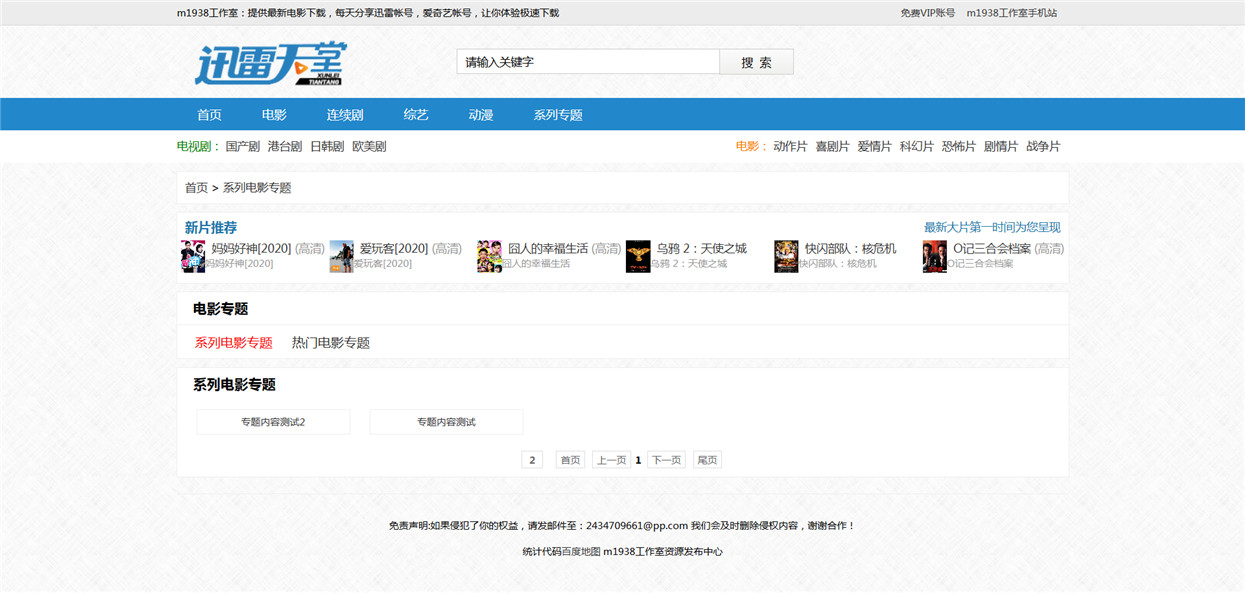Open the 囧人的幸福生活 poster thumbnail
The width and height of the screenshot is (1245, 593).
pyautogui.click(x=489, y=256)
